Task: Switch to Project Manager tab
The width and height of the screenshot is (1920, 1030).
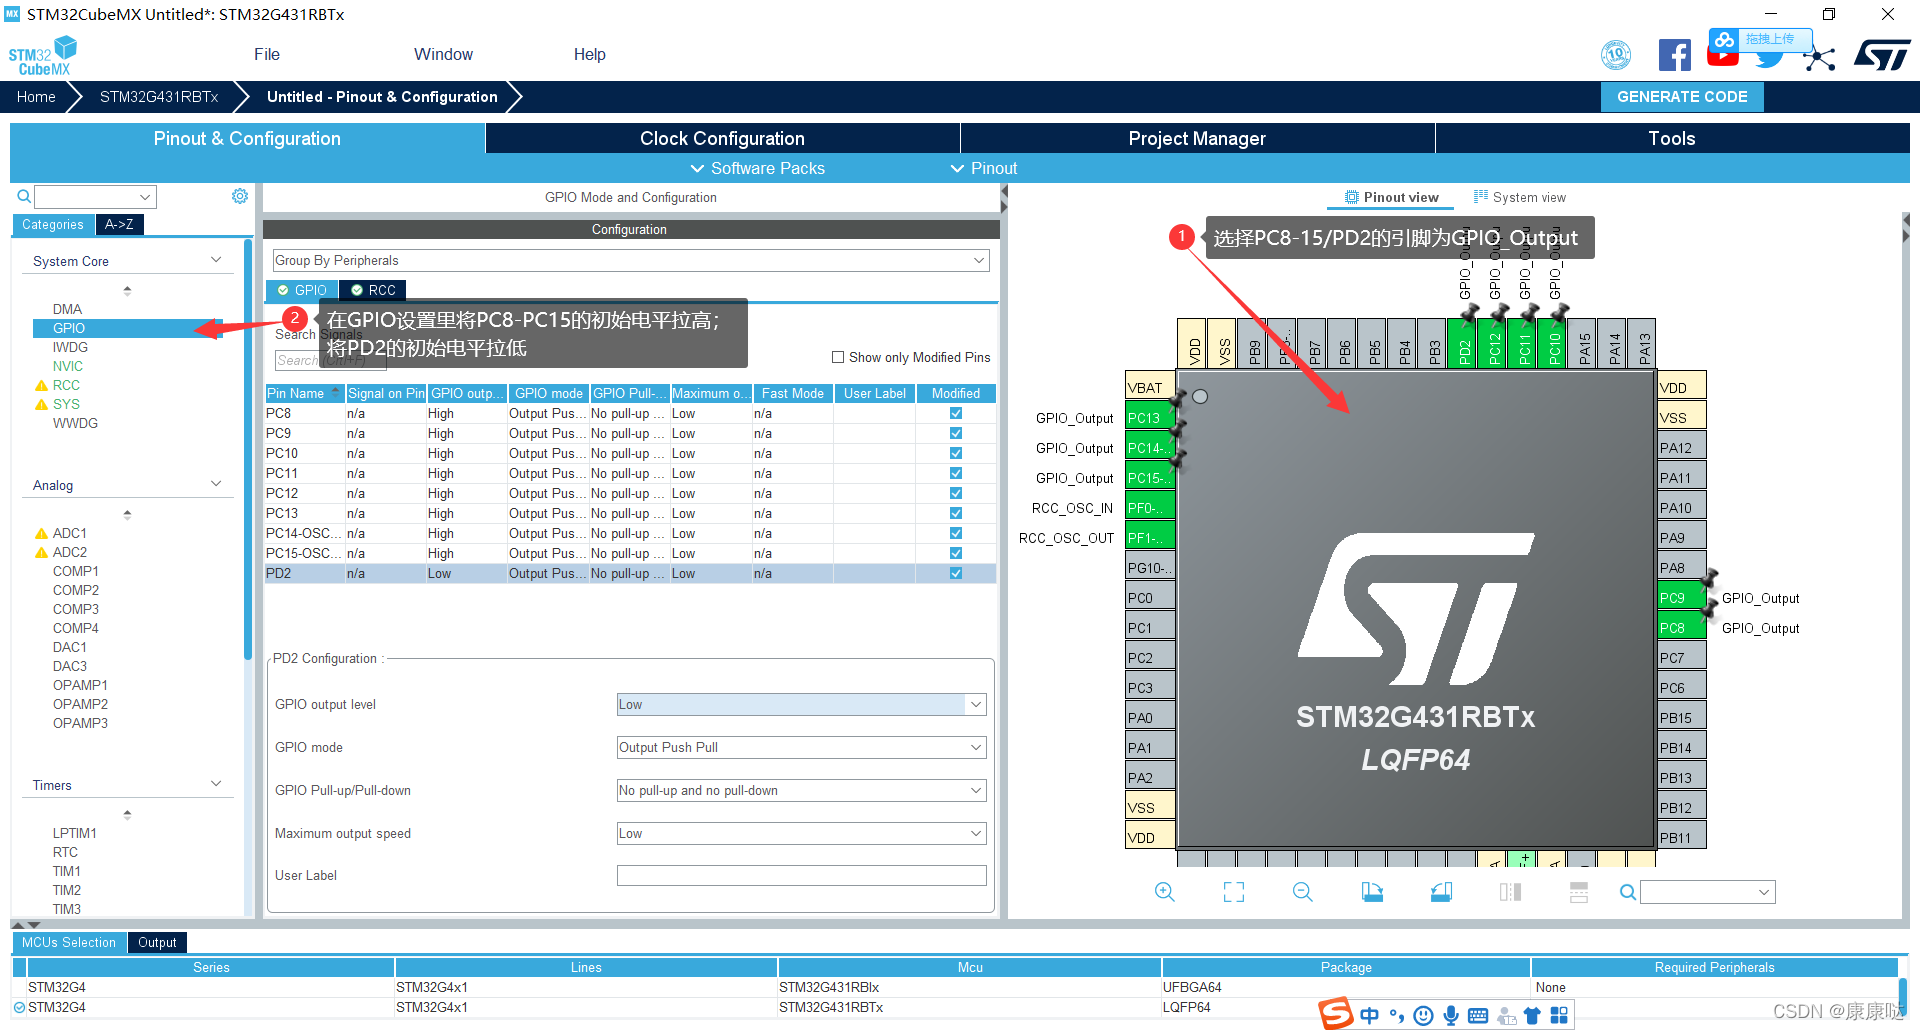Action: (1197, 138)
